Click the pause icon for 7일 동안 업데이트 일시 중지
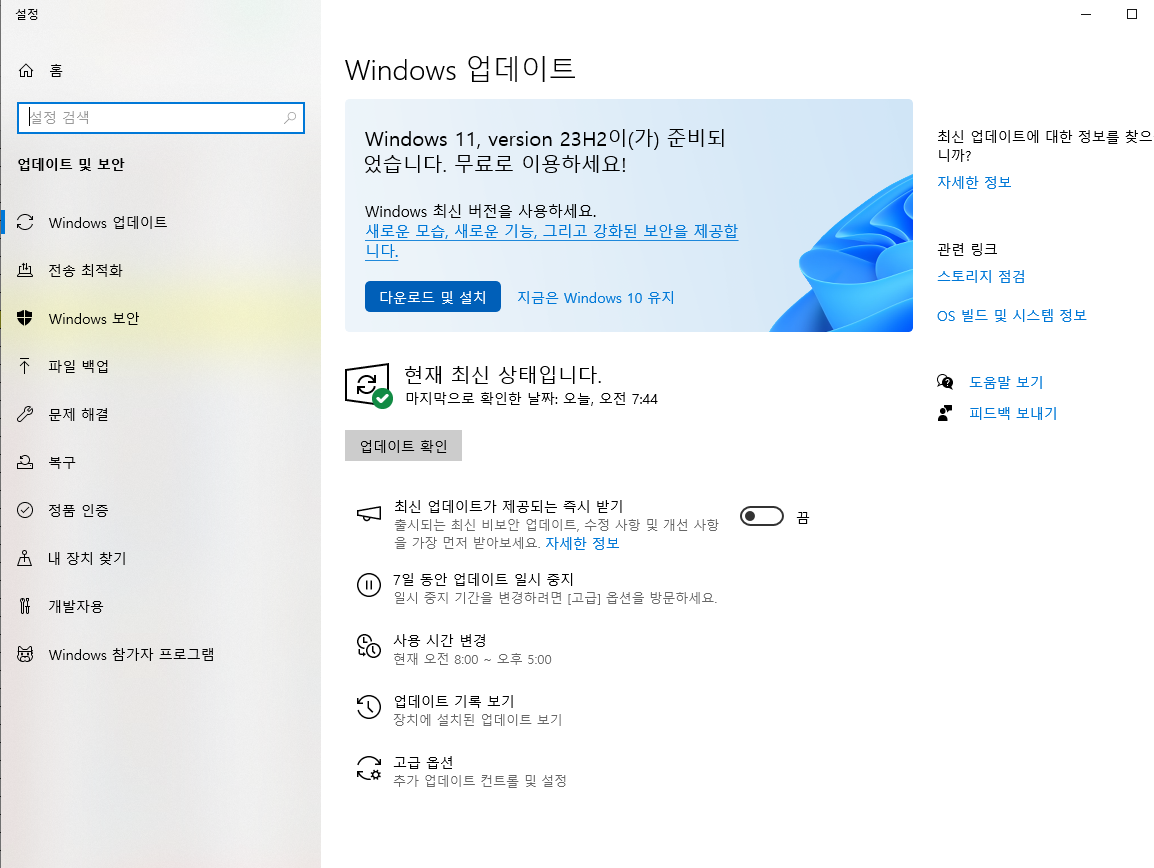Image resolution: width=1154 pixels, height=868 pixels. point(369,585)
